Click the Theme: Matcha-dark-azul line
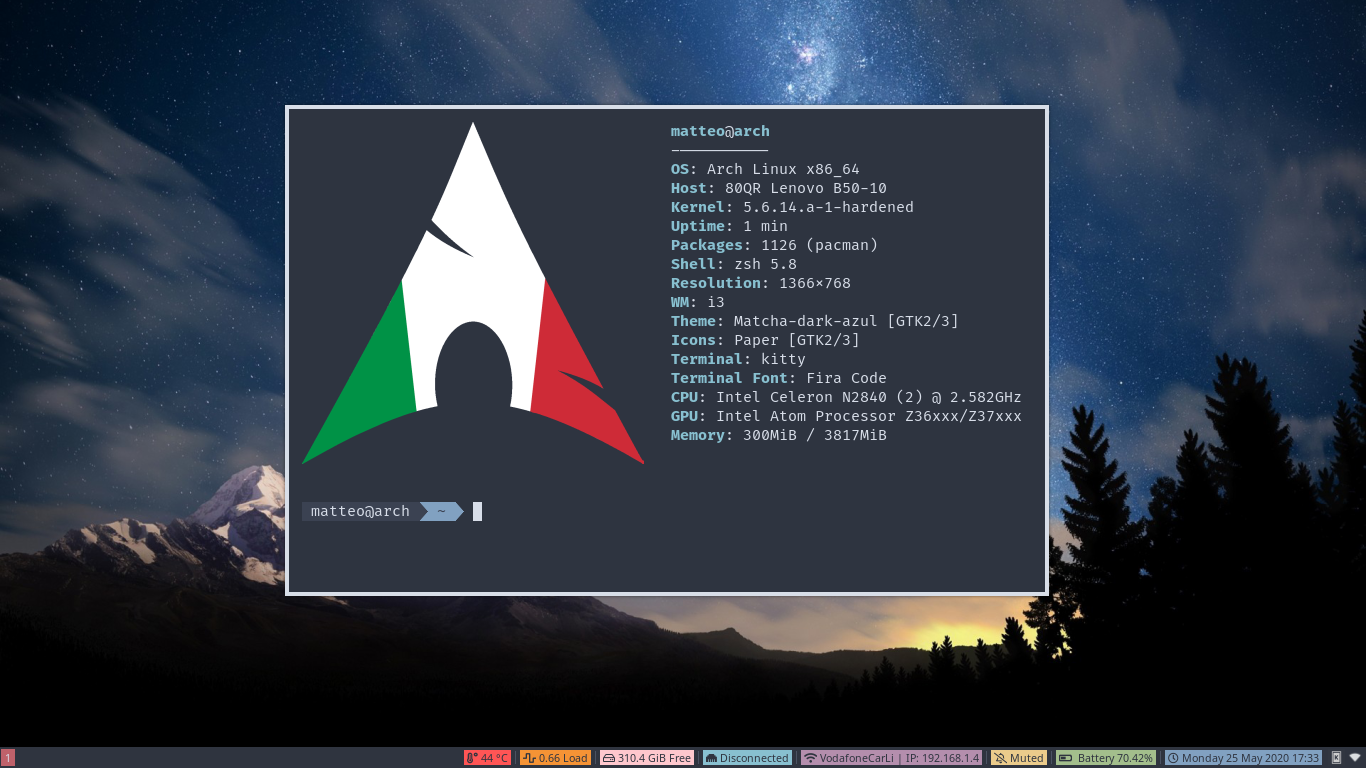This screenshot has height=768, width=1366. [x=815, y=321]
